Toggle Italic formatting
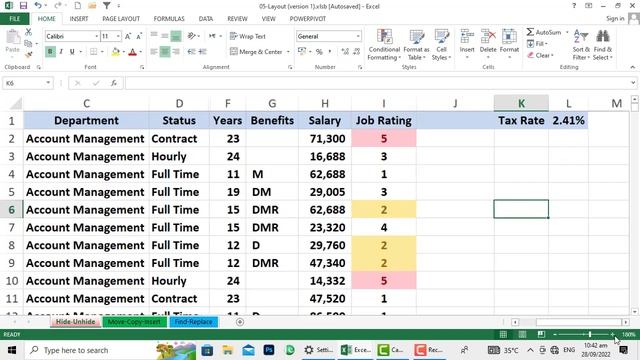Screen dimensions: 640x360 point(61,52)
